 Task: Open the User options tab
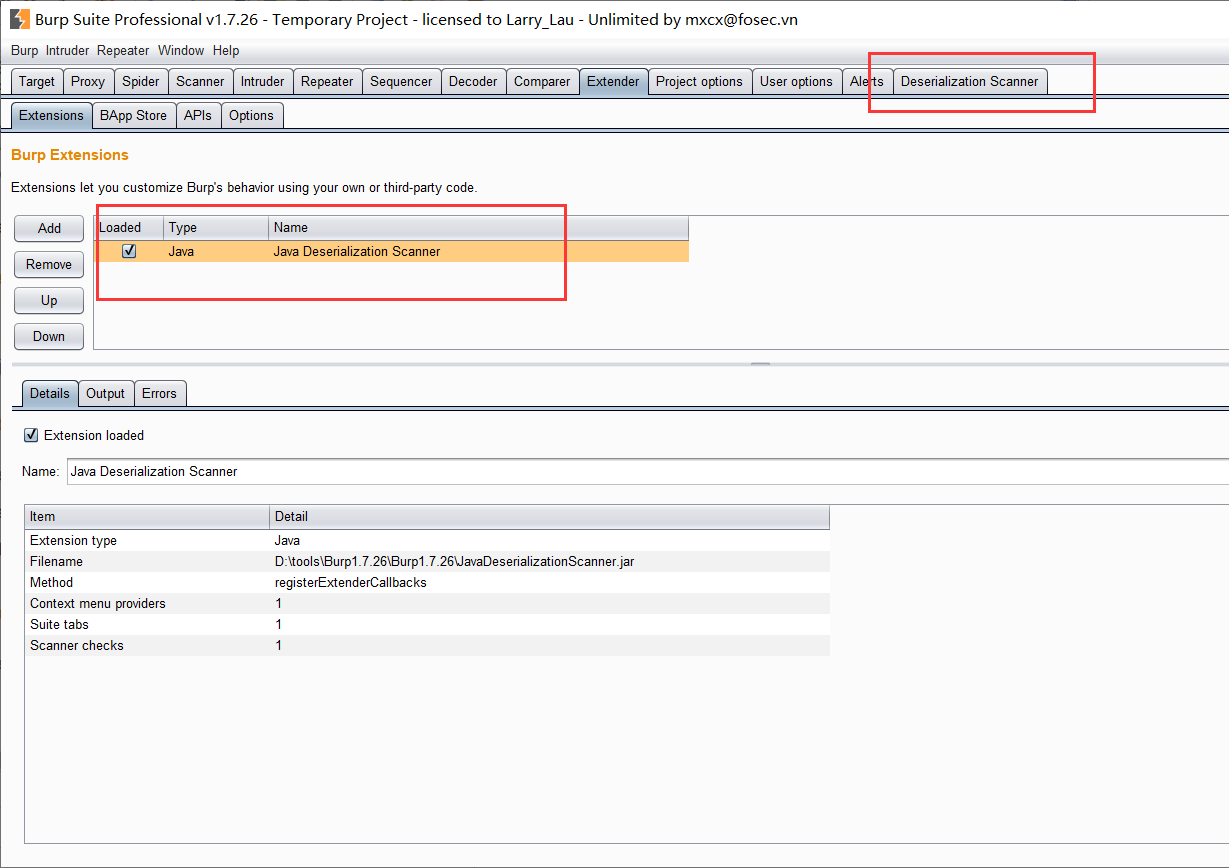coord(796,81)
